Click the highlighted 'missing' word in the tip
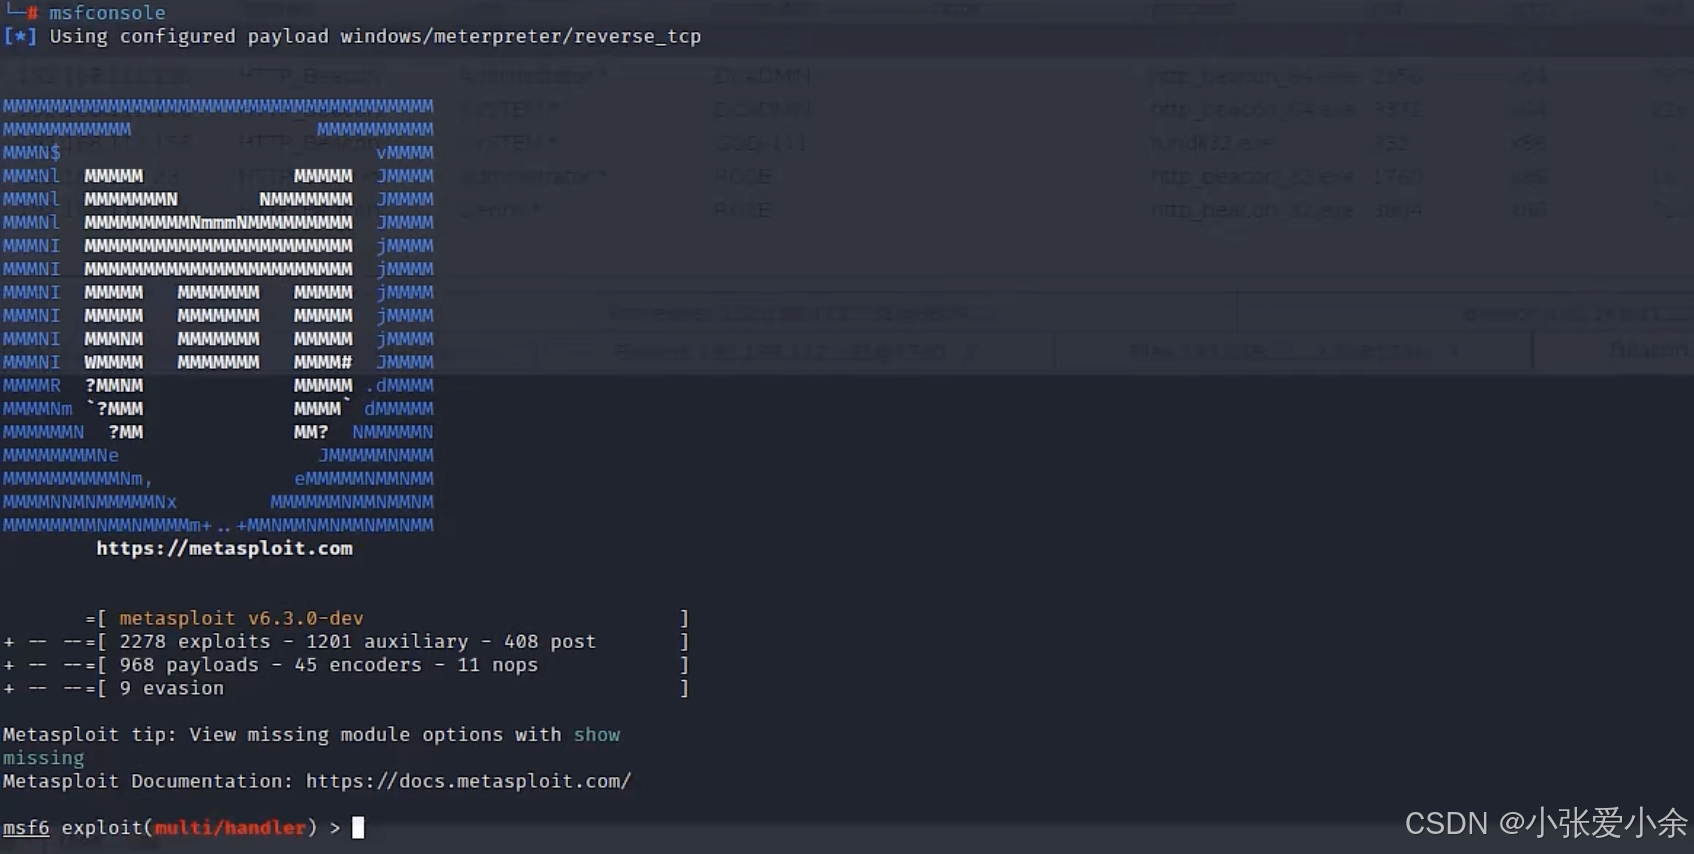Image resolution: width=1694 pixels, height=854 pixels. (x=44, y=758)
